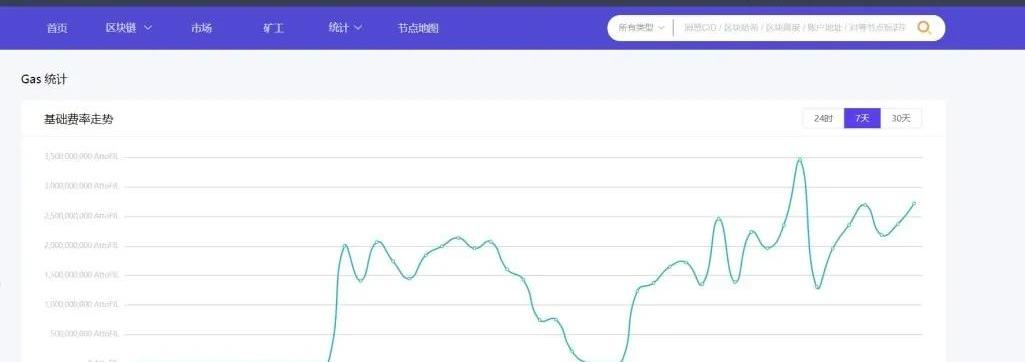The height and width of the screenshot is (362, 1025).
Task: Focus the search input field
Action: tap(795, 28)
